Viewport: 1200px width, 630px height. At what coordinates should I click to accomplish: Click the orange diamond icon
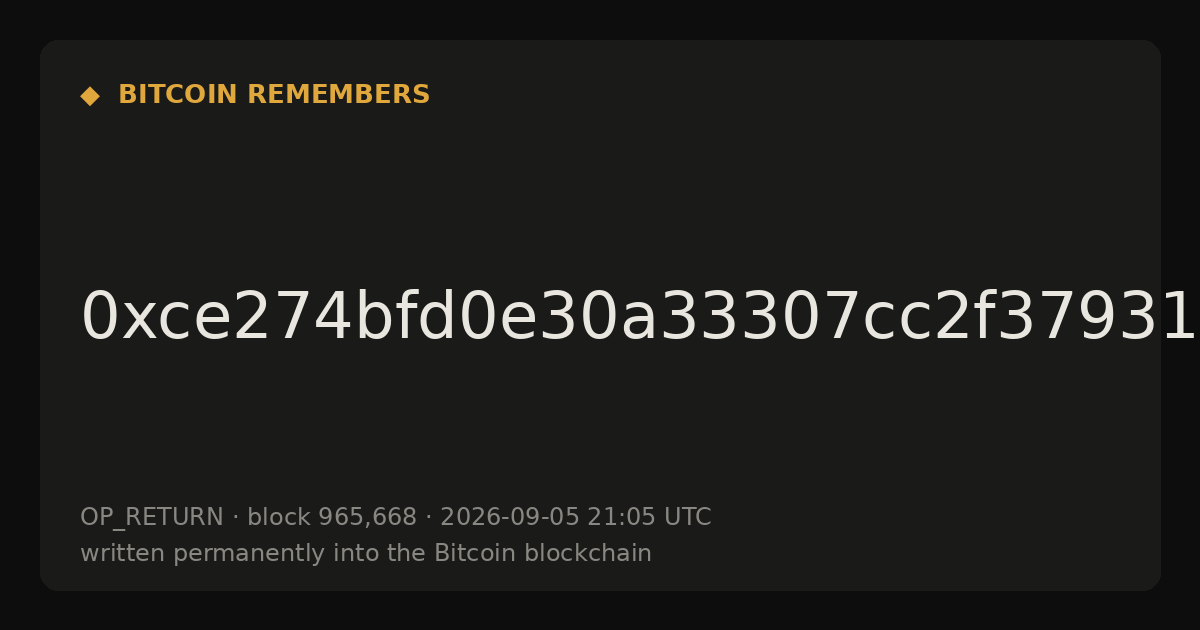90,96
